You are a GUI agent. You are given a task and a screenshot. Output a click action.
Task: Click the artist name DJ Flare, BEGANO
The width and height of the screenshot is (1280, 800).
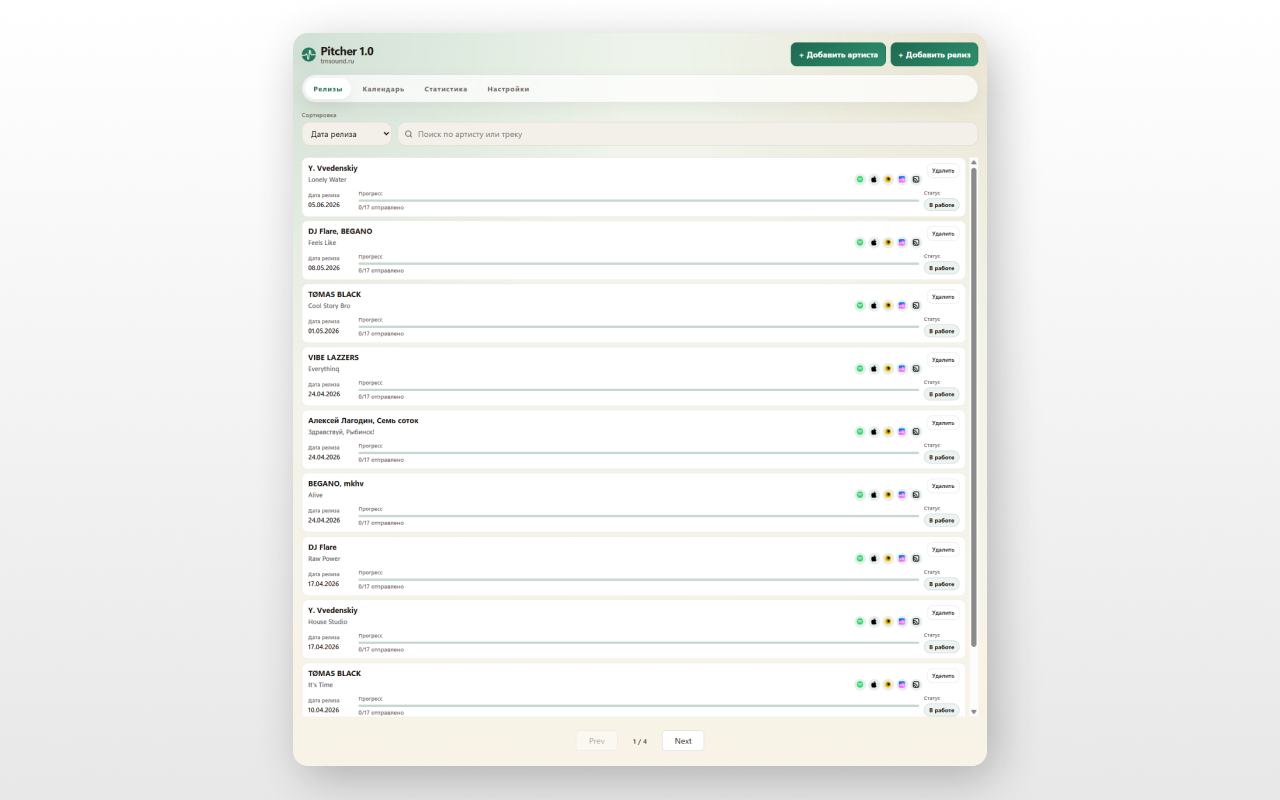[x=340, y=231]
